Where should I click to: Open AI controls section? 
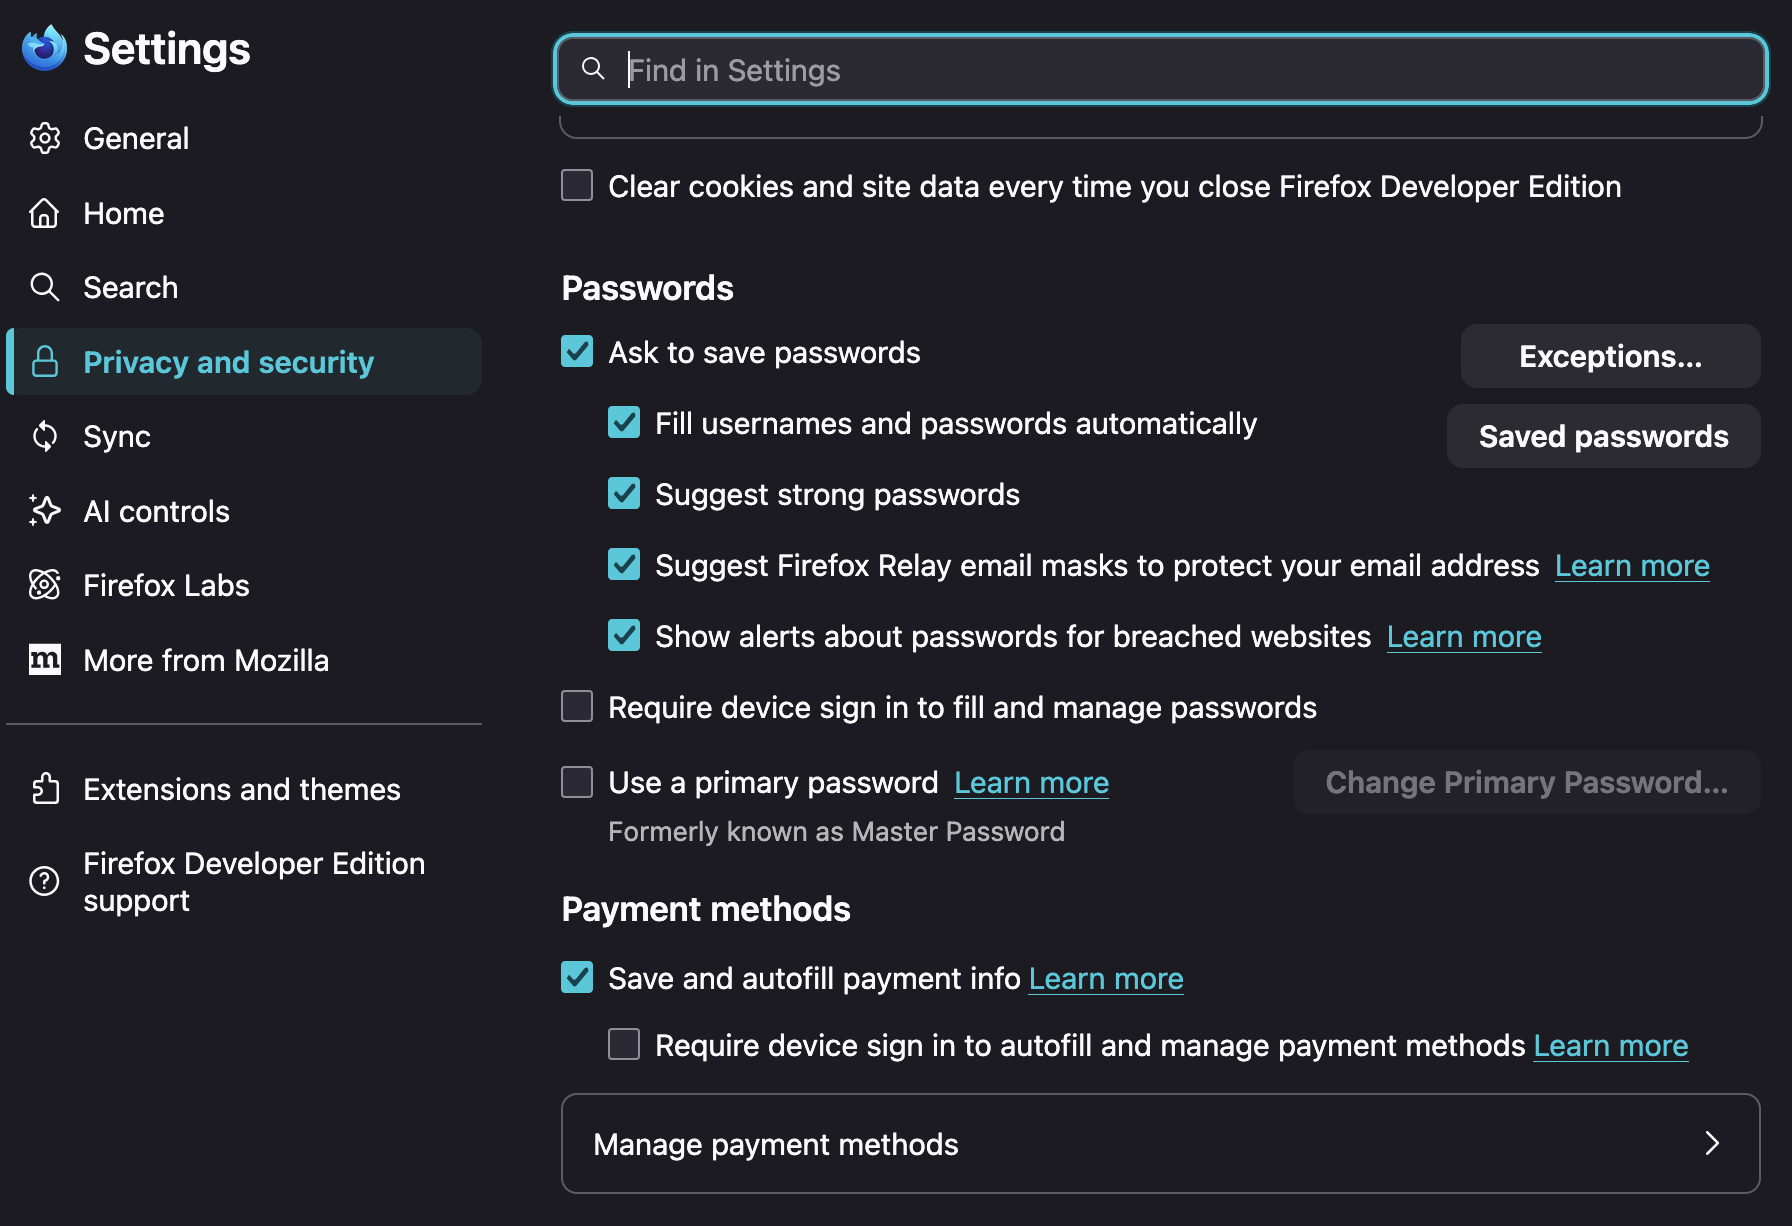(x=244, y=511)
